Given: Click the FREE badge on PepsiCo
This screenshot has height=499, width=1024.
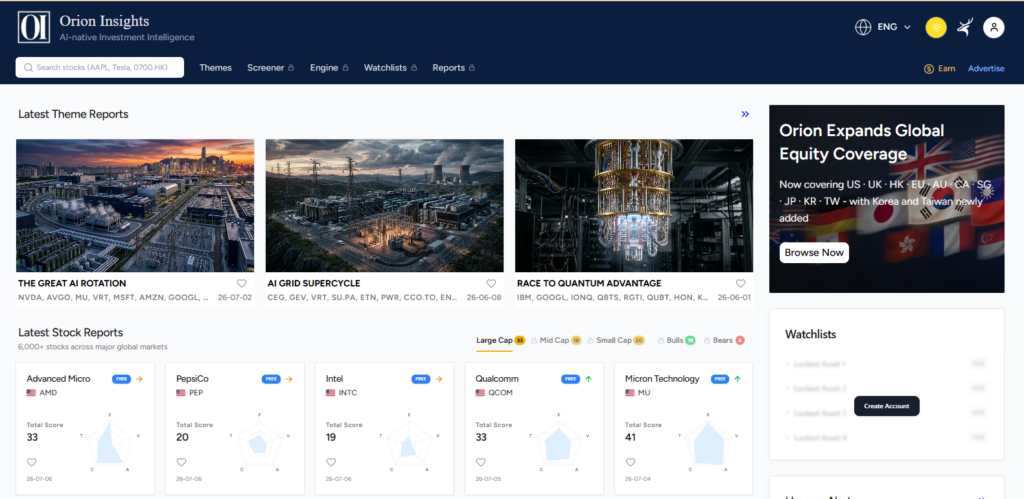Looking at the screenshot, I should pyautogui.click(x=271, y=379).
